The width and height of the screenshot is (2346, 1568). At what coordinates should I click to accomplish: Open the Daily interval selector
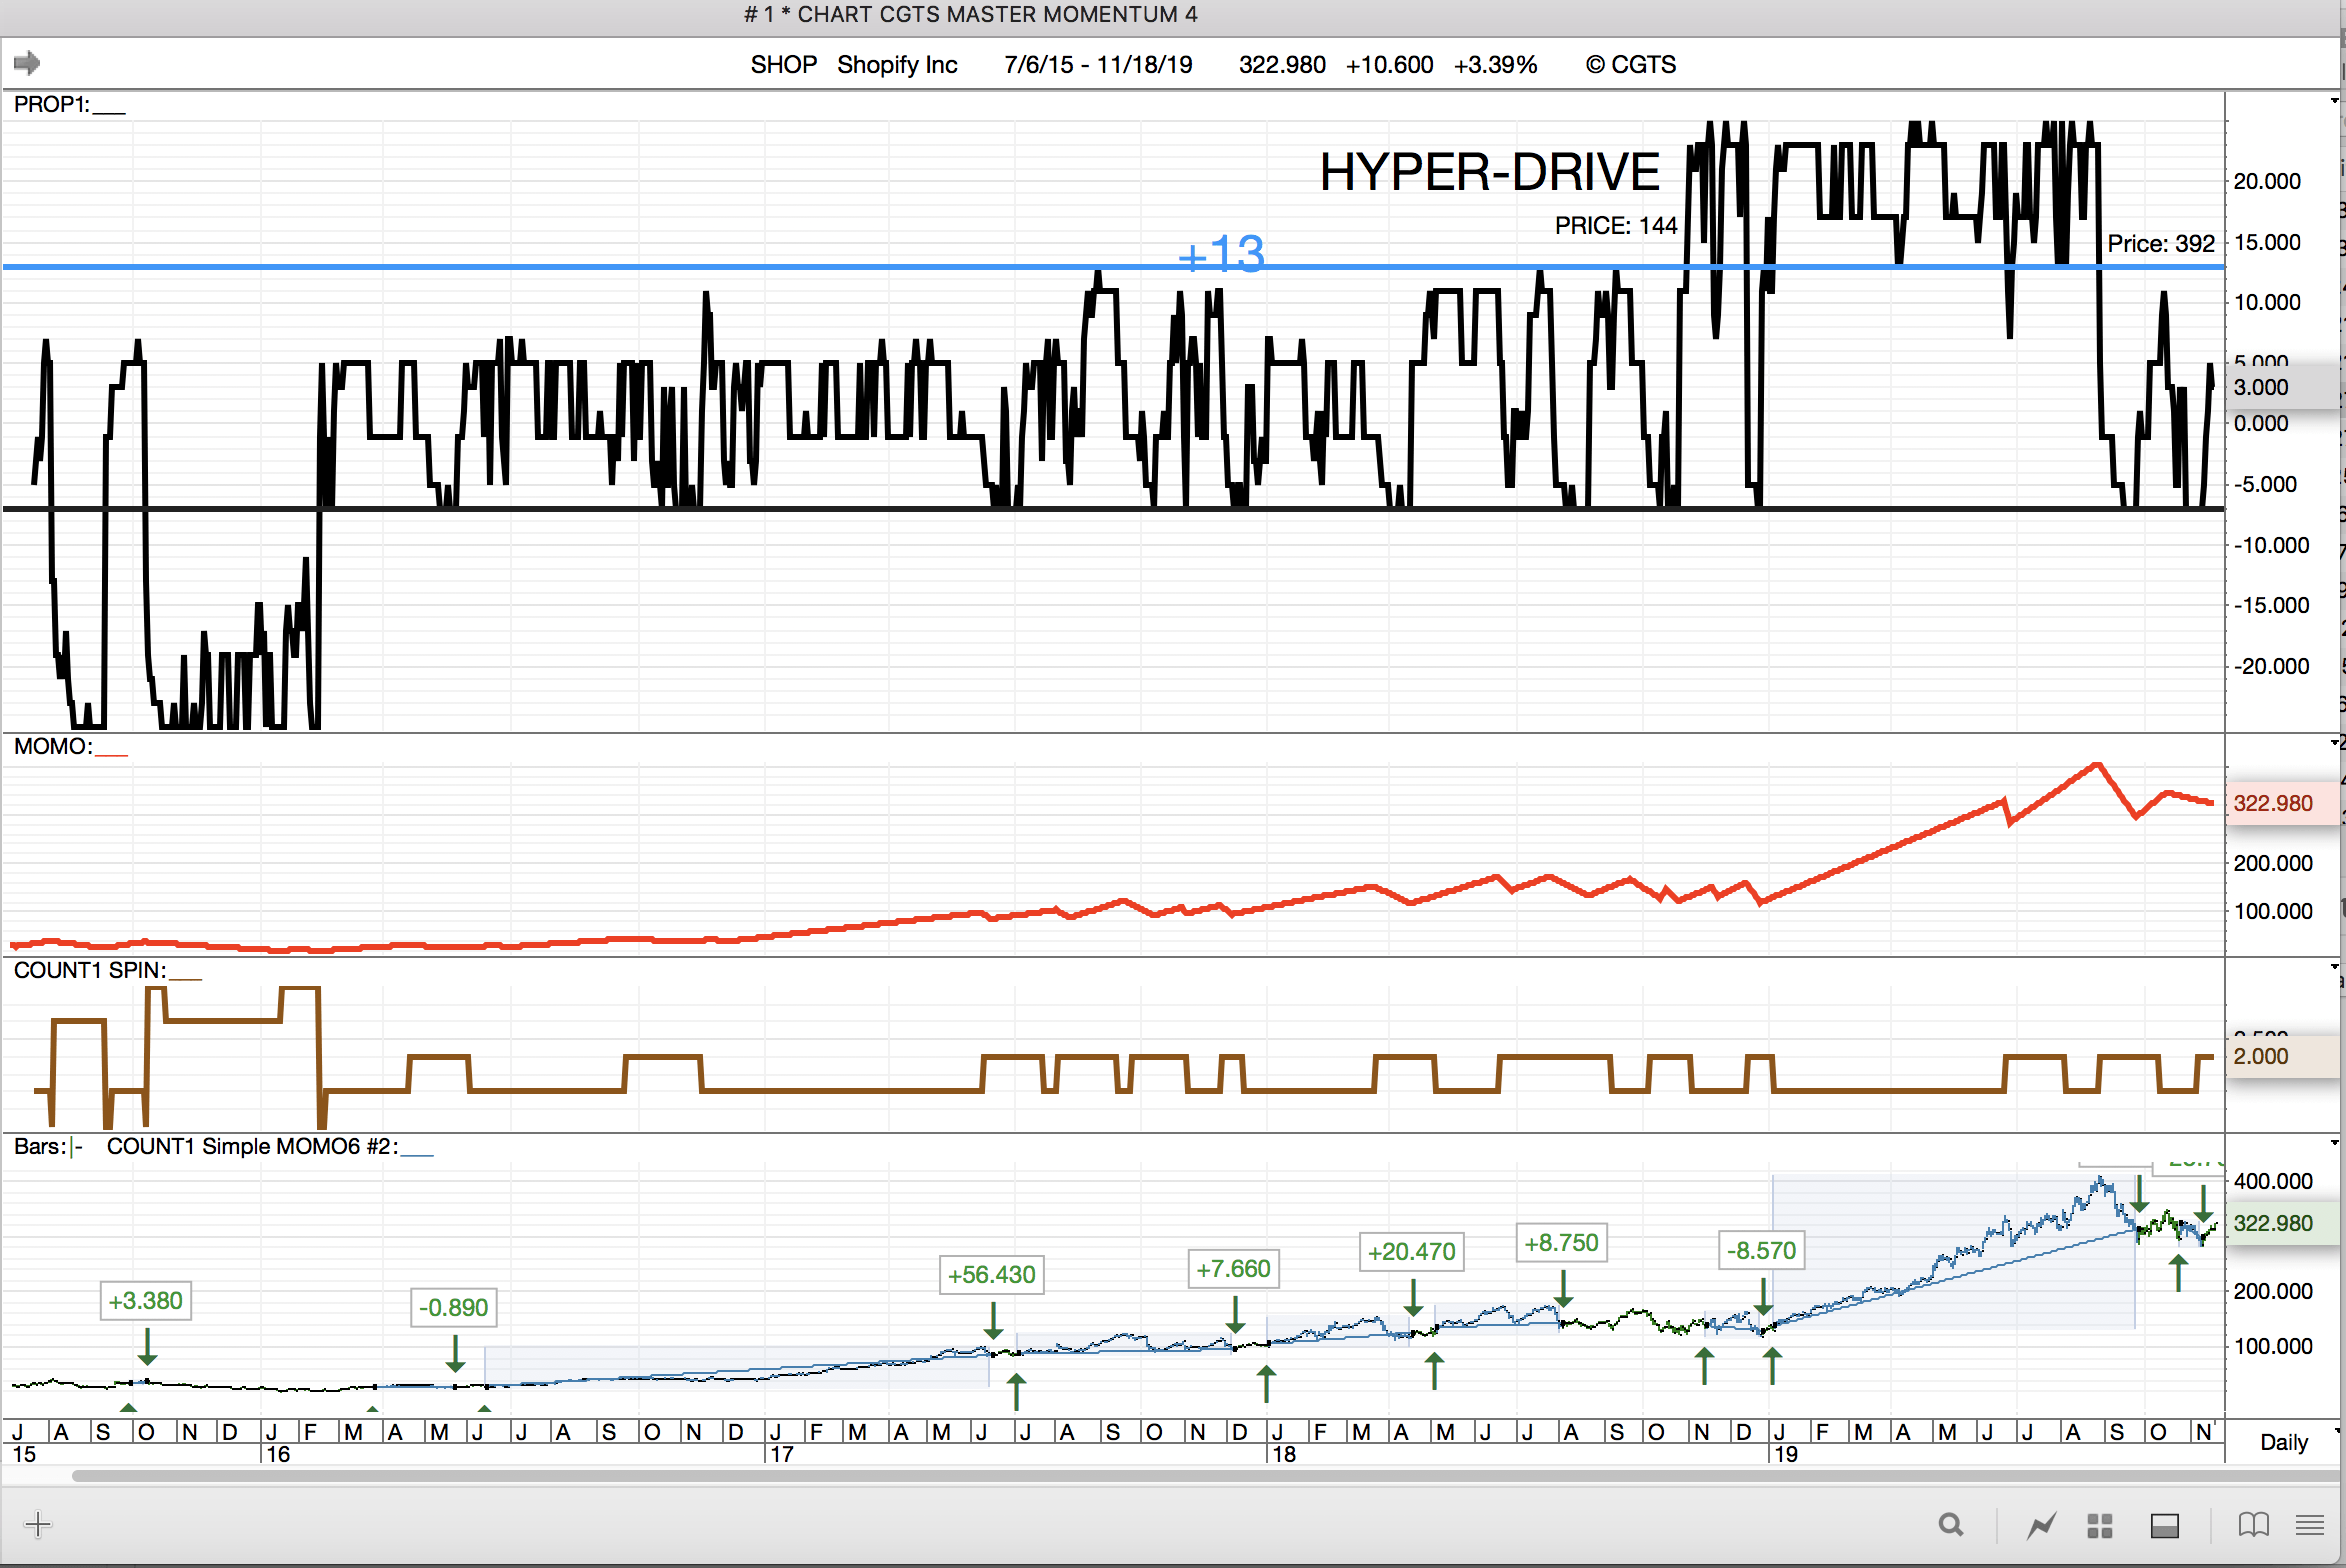tap(2284, 1442)
